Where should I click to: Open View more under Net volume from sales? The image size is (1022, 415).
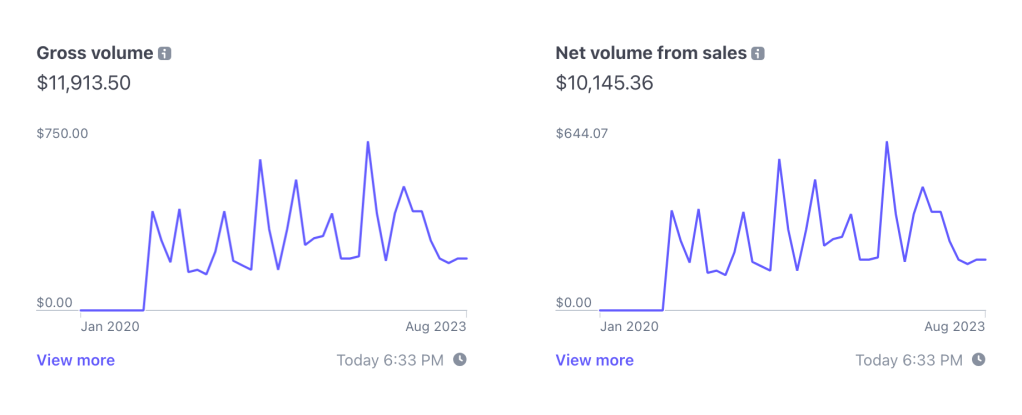tap(594, 360)
